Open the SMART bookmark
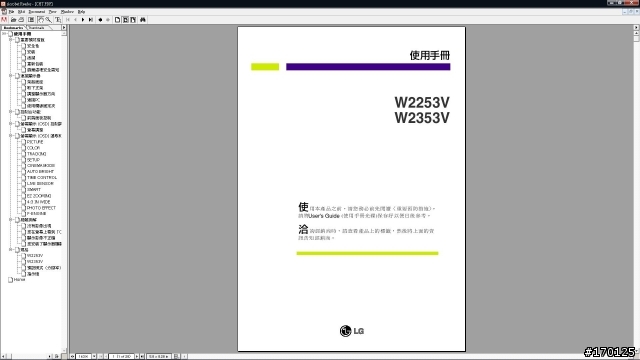This screenshot has height=360, width=640. (34, 190)
